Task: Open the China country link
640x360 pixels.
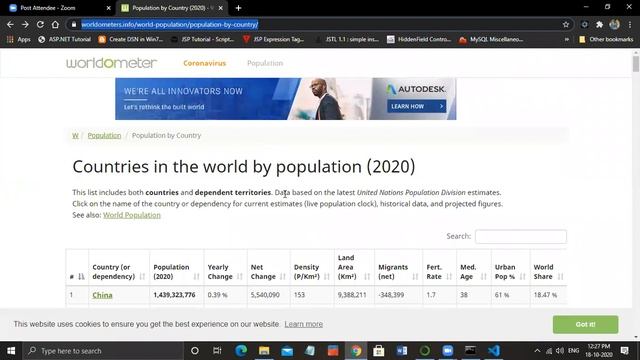Action: point(102,295)
